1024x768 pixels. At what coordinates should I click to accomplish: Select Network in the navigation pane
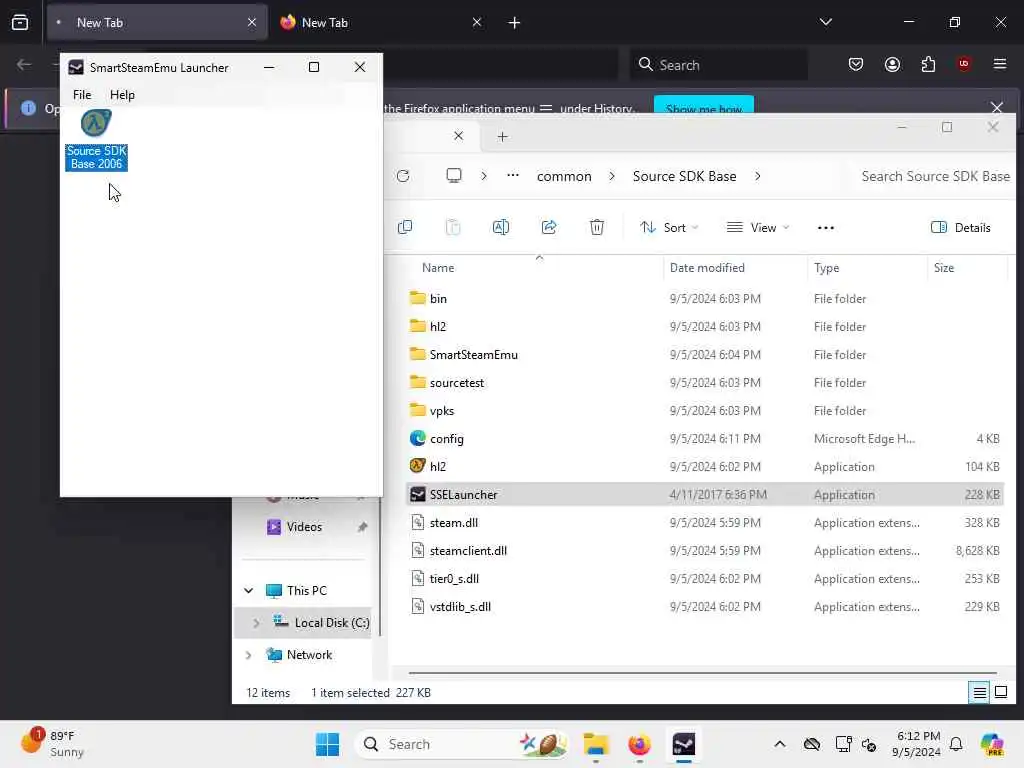click(x=310, y=655)
